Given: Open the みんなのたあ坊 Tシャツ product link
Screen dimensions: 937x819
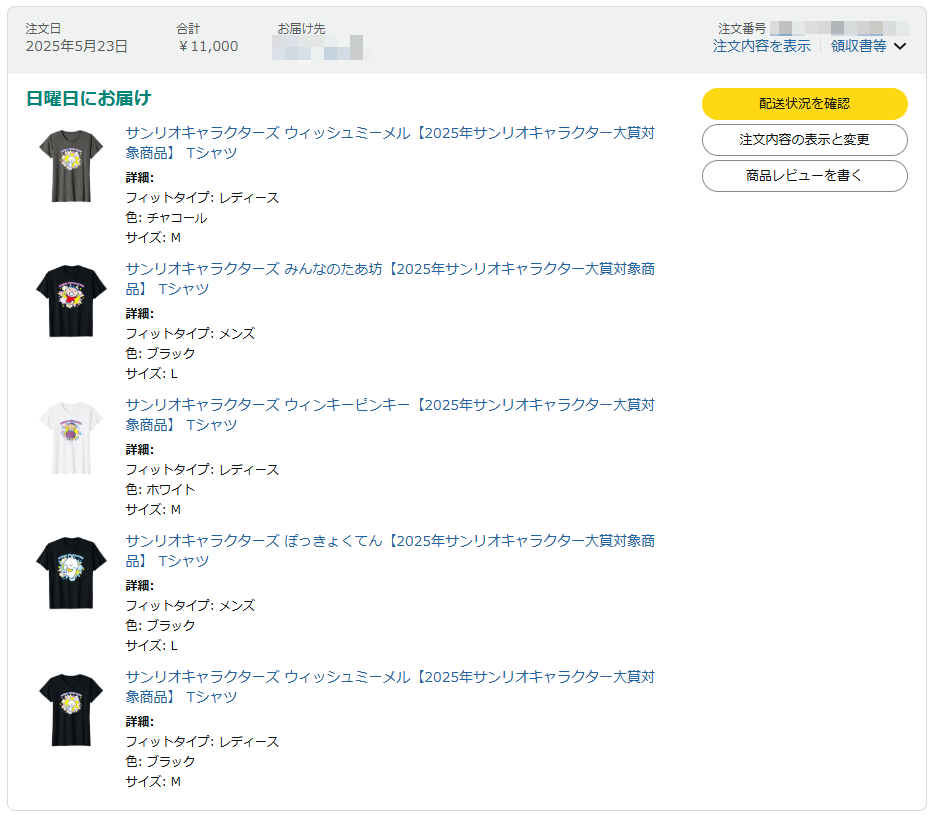Looking at the screenshot, I should click(390, 279).
